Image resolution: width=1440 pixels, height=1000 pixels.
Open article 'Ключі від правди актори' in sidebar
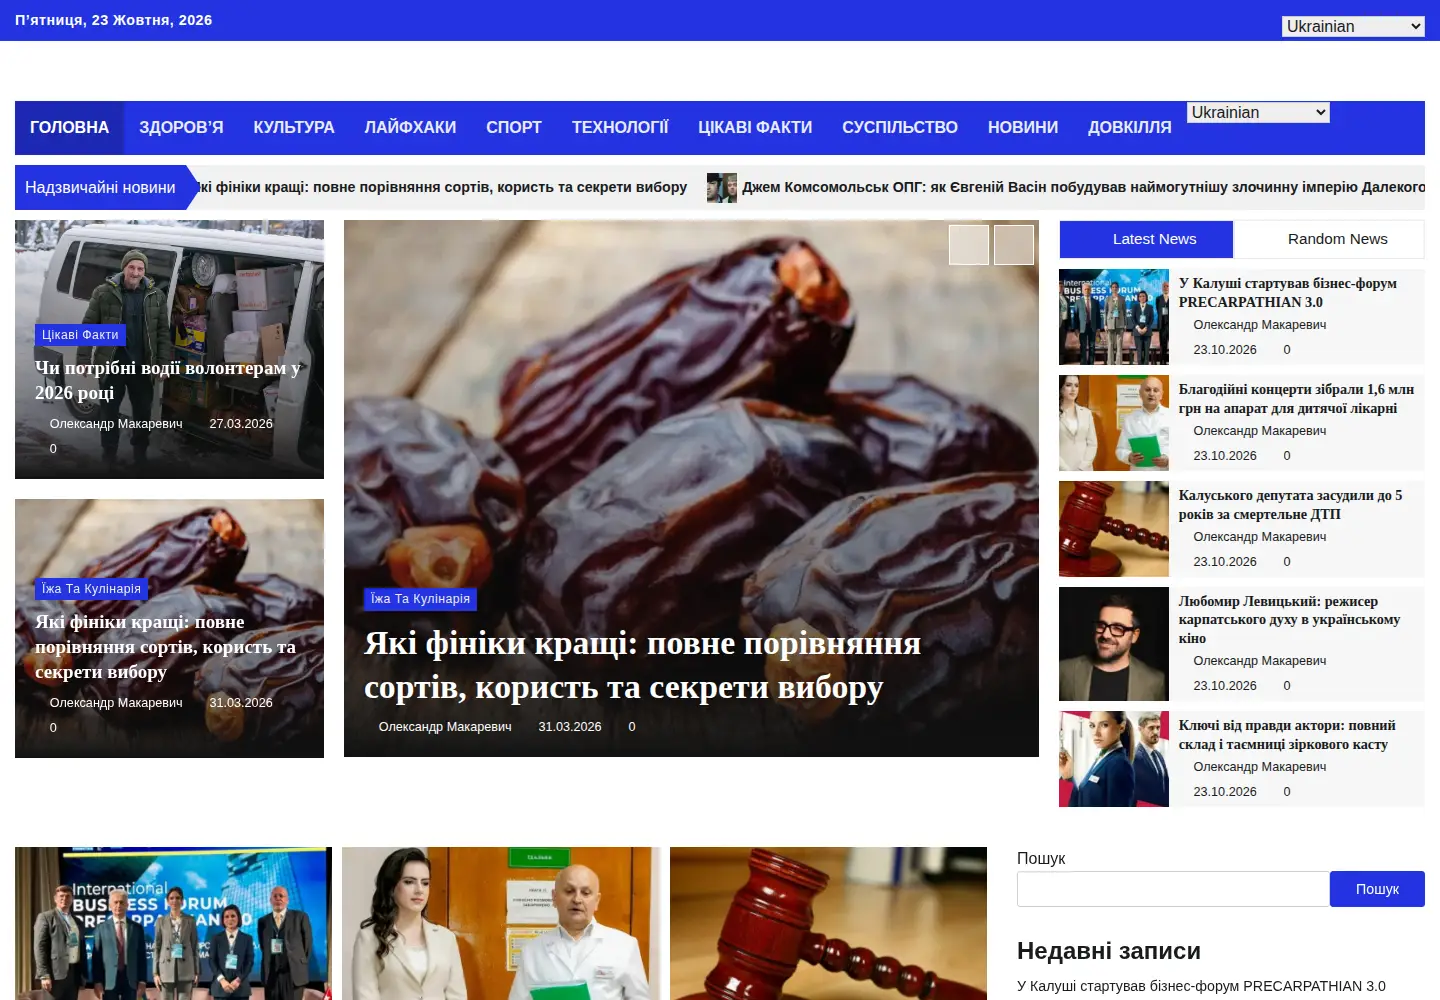click(1287, 734)
